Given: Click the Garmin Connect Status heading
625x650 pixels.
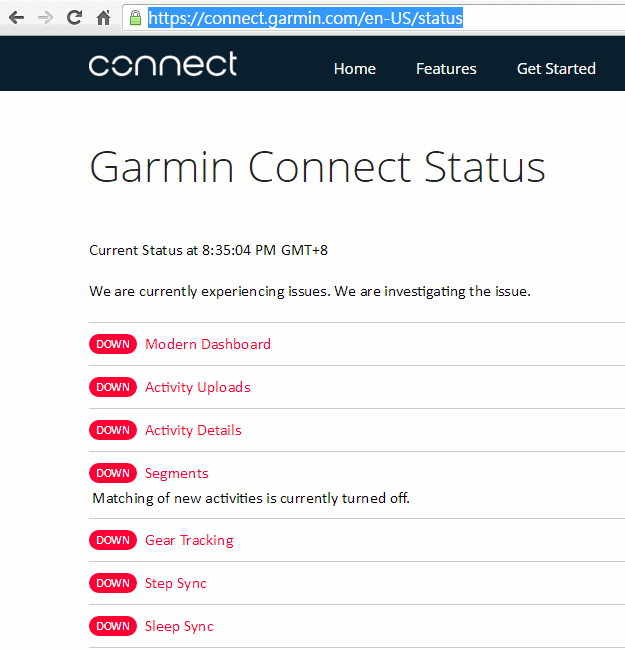Looking at the screenshot, I should click(317, 167).
